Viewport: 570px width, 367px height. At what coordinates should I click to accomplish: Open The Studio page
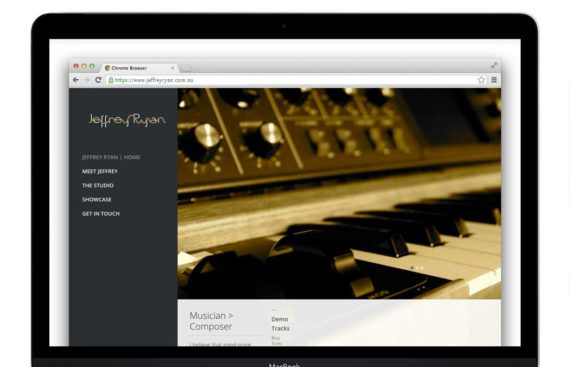98,185
